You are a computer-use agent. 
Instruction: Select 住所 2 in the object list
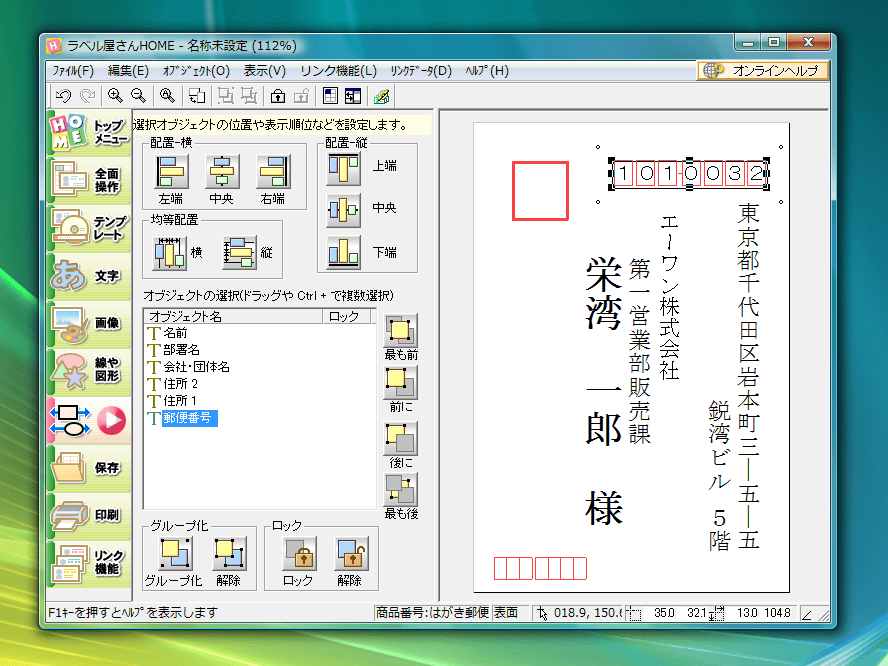coord(181,384)
